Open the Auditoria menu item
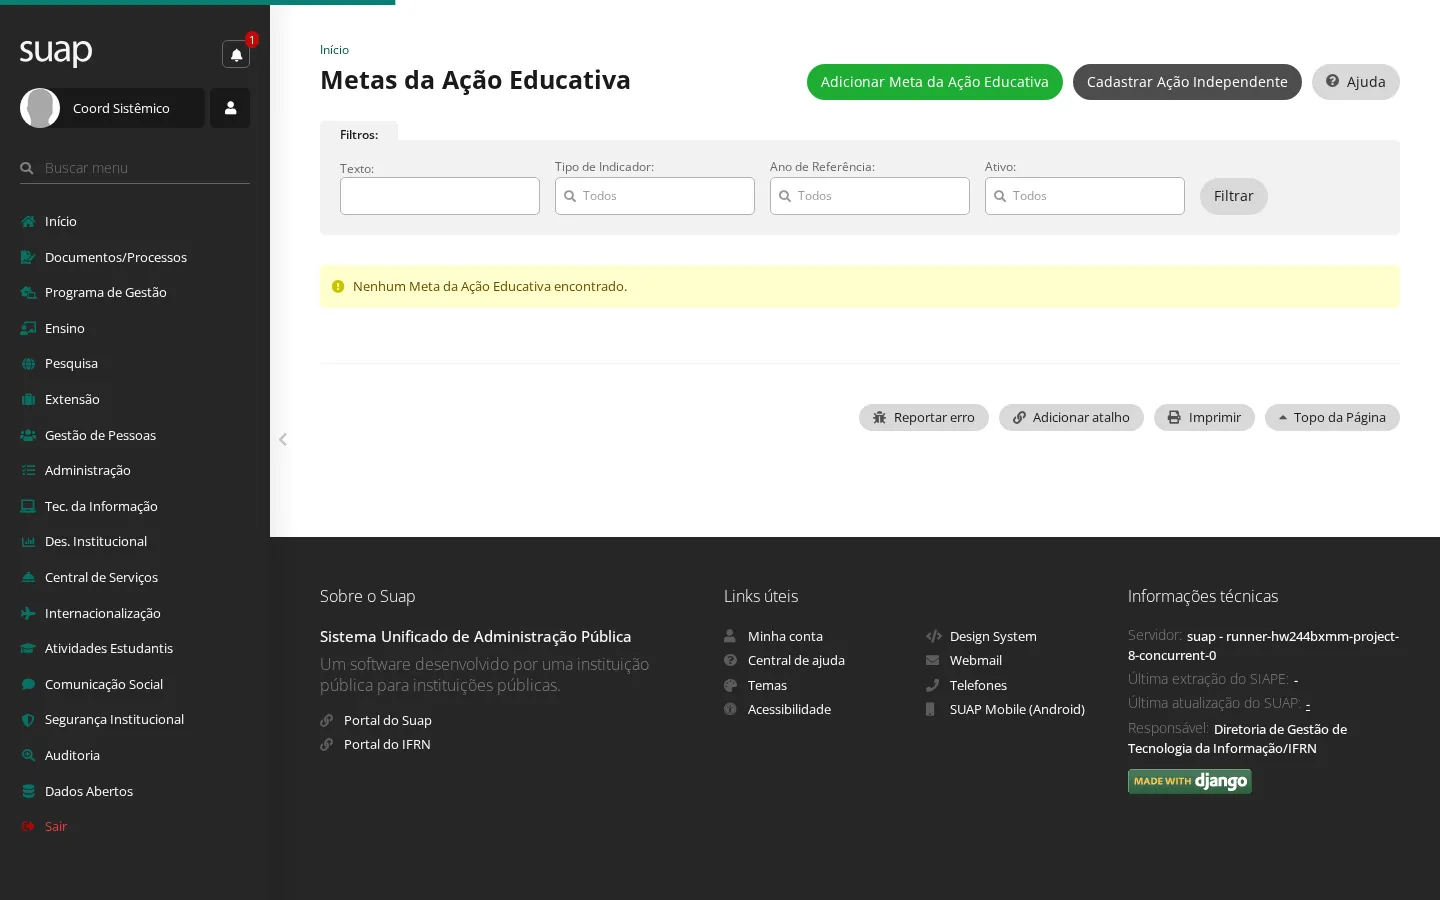The height and width of the screenshot is (900, 1440). (135, 755)
